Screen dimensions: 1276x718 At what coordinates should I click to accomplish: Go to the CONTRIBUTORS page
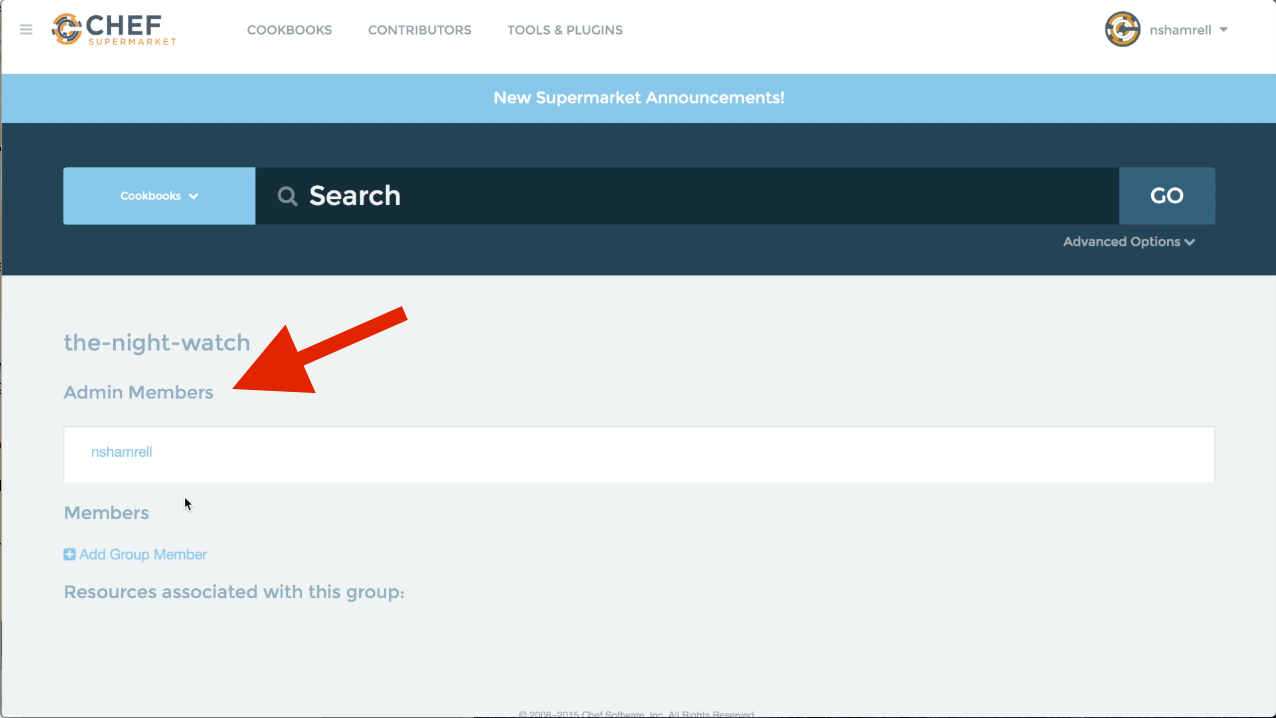[419, 30]
